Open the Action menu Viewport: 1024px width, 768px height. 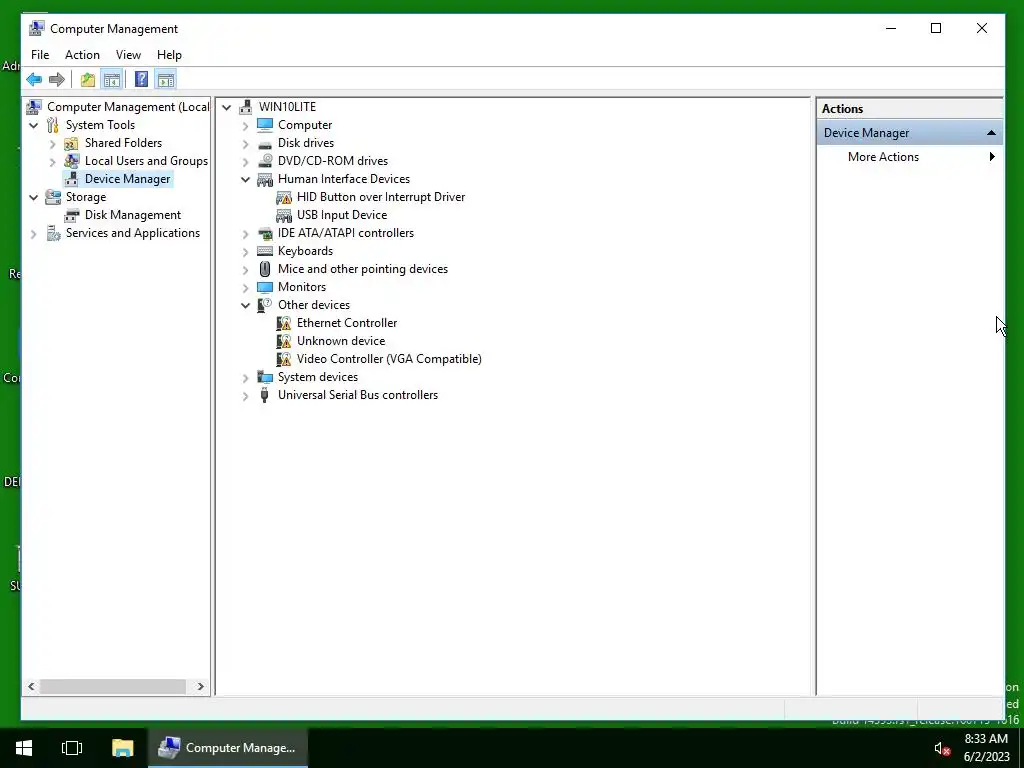pos(82,55)
